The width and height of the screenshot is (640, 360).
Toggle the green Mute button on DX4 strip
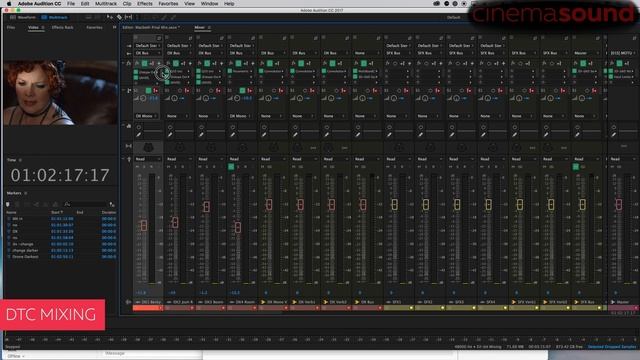click(231, 167)
